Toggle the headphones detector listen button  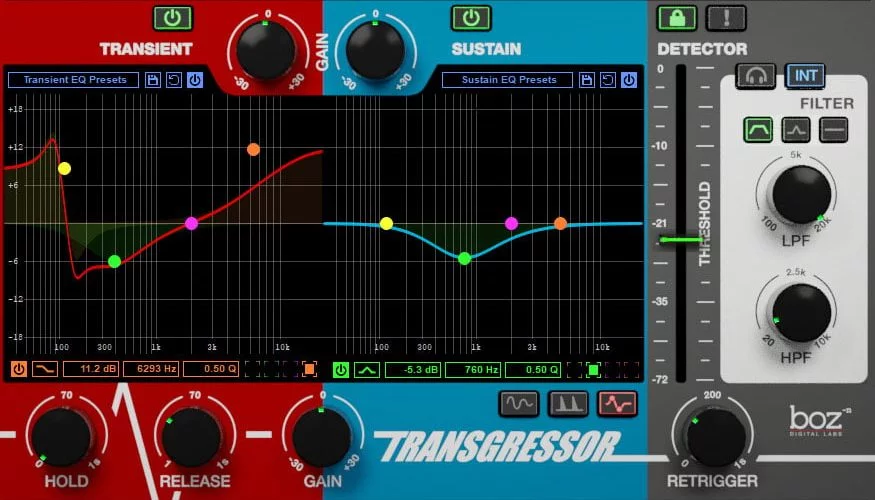(756, 75)
